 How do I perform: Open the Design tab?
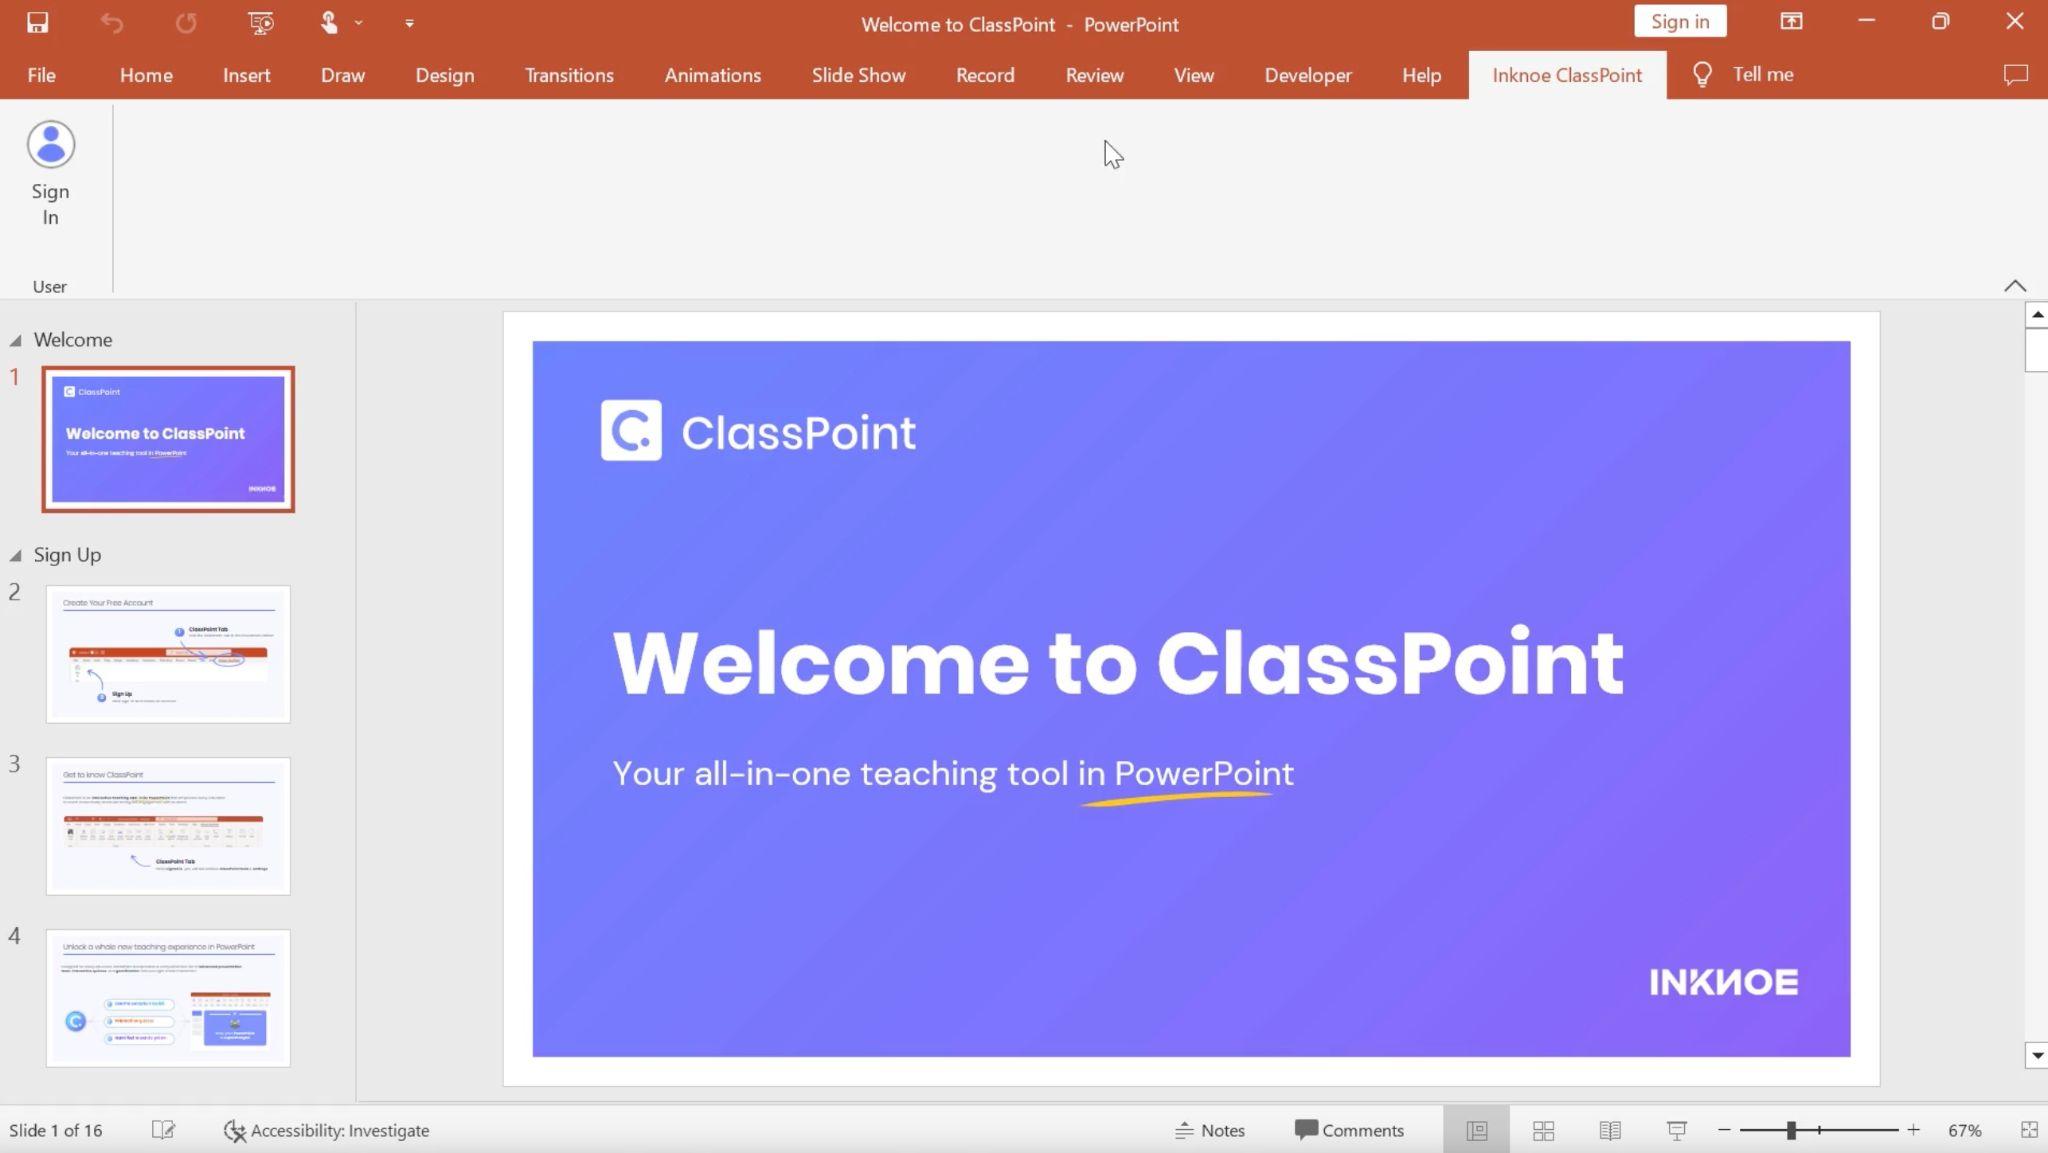click(444, 75)
